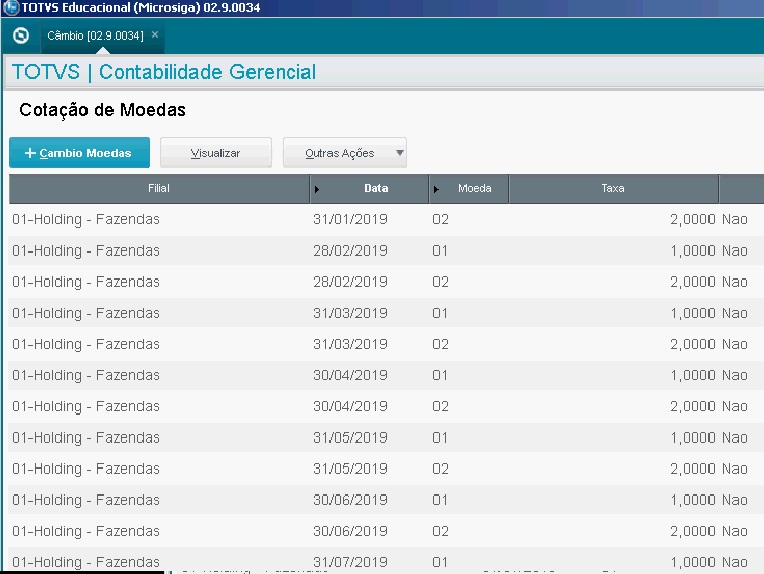The height and width of the screenshot is (574, 764).
Task: Click Nao value in the 31/01/2019 row
Action: click(x=735, y=219)
